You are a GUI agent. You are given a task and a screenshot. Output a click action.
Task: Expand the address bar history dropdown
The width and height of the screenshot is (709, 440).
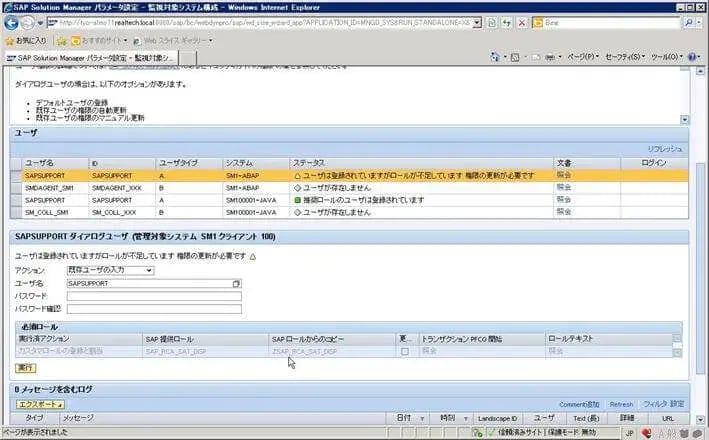coord(477,23)
